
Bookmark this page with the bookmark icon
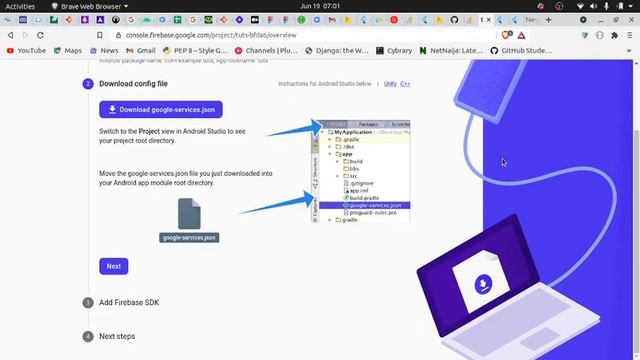pyautogui.click(x=100, y=35)
